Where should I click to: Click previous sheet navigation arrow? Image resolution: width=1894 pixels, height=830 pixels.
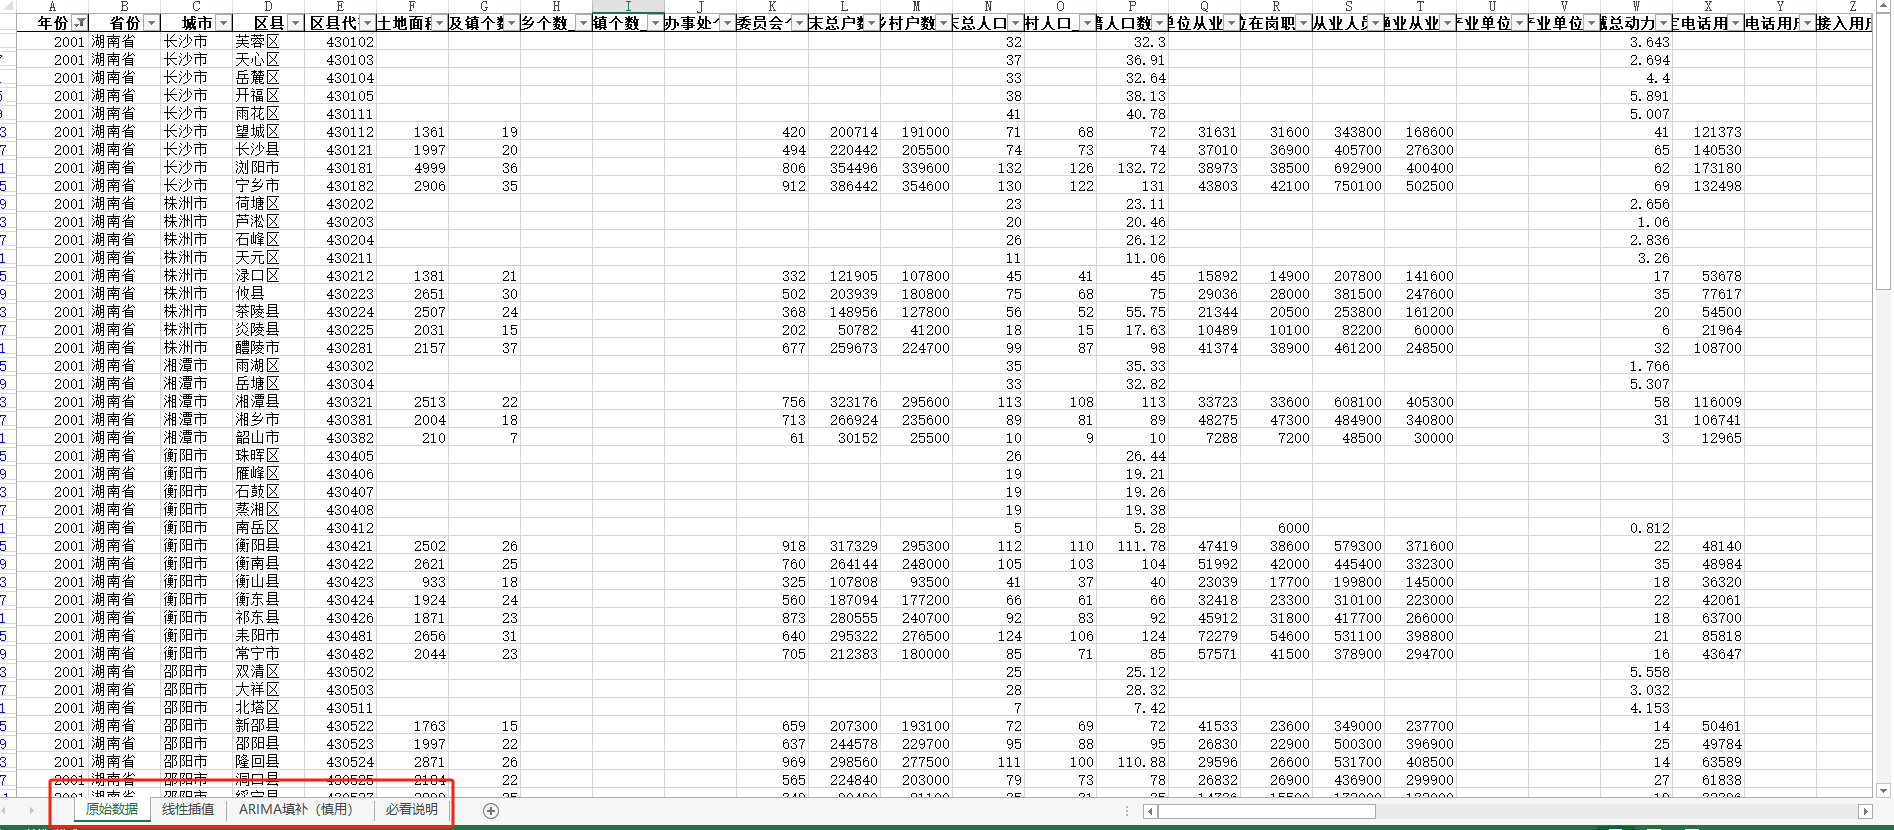5,811
